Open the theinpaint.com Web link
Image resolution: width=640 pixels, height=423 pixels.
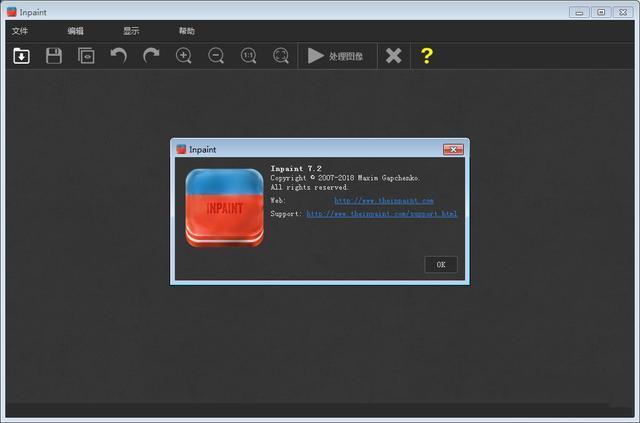(384, 200)
